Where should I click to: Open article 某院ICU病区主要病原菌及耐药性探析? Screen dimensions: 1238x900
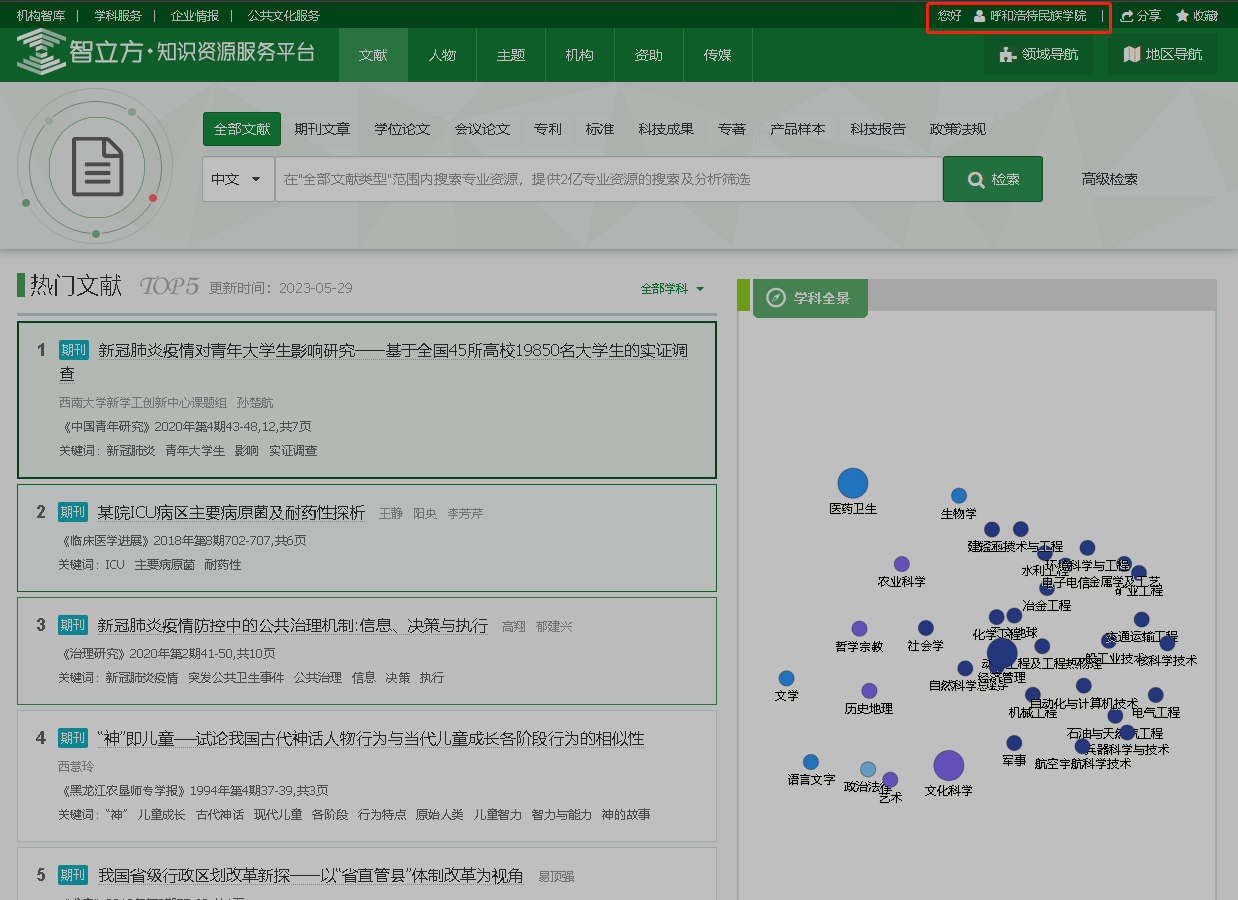coord(231,513)
